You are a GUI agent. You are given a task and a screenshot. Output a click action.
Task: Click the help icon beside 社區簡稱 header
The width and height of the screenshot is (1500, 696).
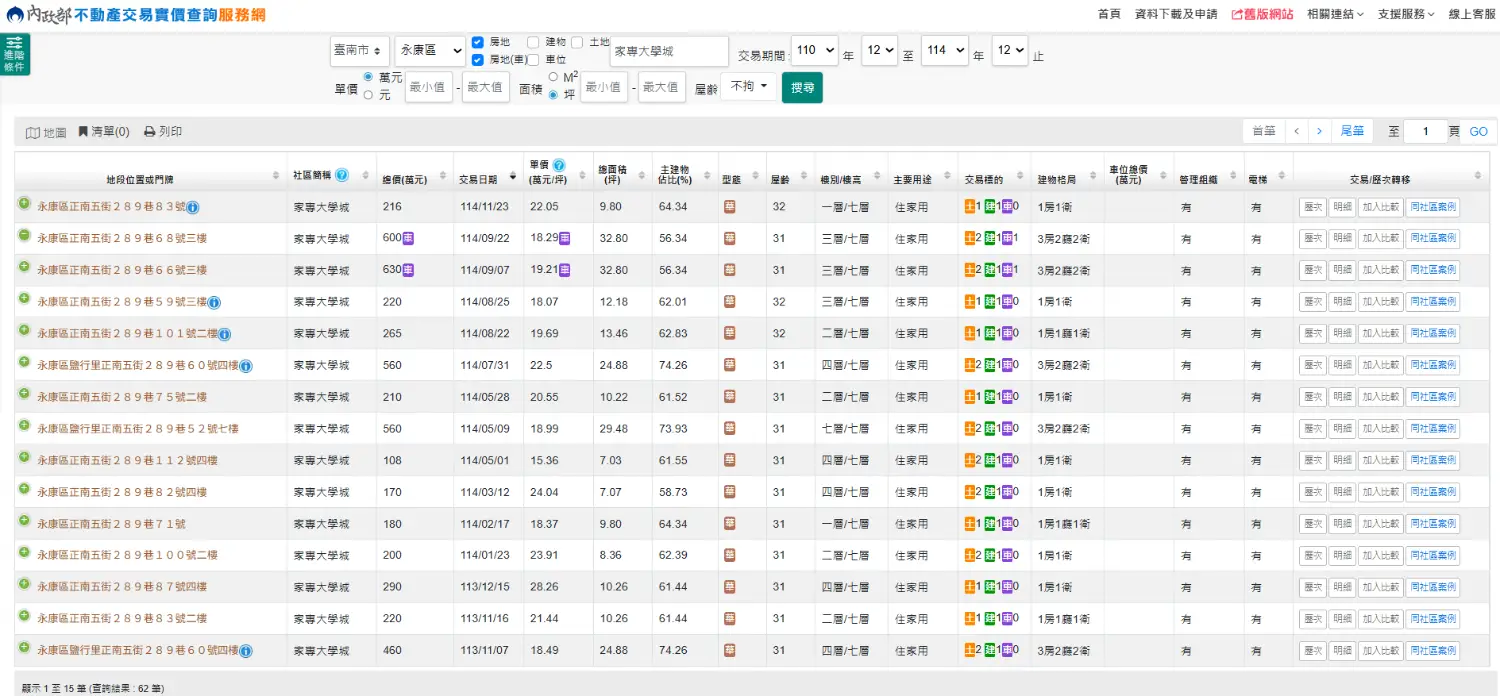(342, 175)
